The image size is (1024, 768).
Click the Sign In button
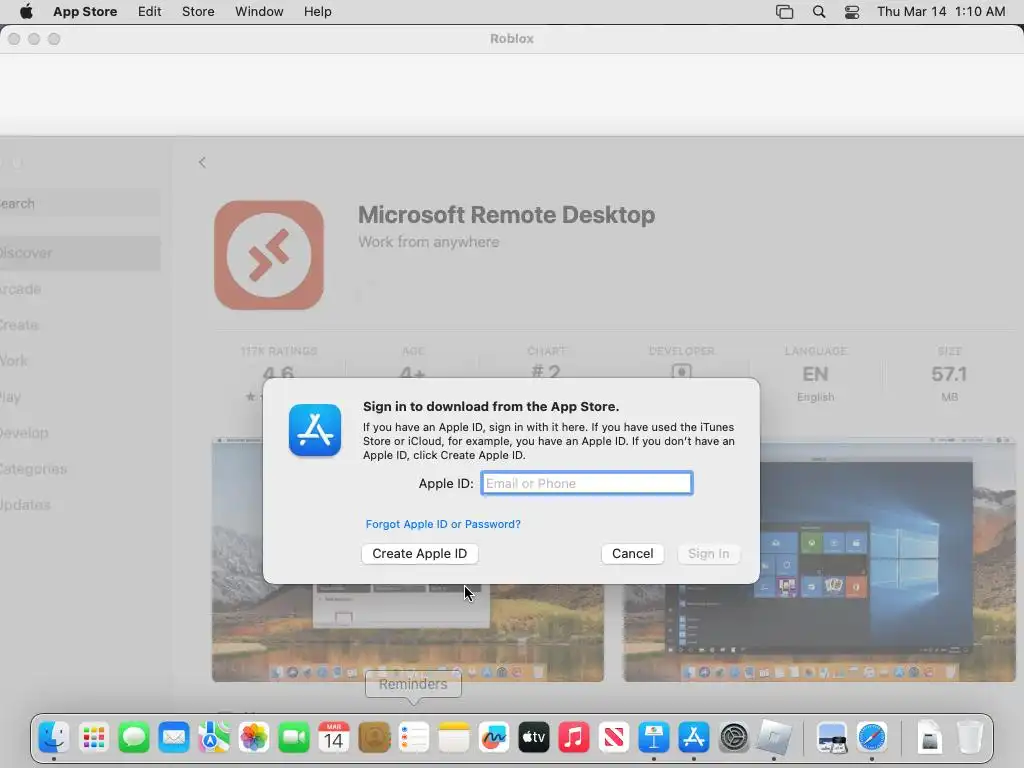pos(709,554)
